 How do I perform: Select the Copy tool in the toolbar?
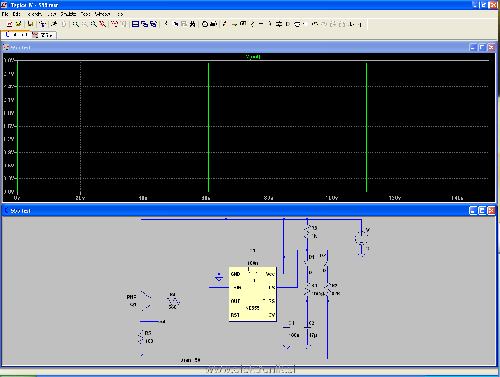175,24
